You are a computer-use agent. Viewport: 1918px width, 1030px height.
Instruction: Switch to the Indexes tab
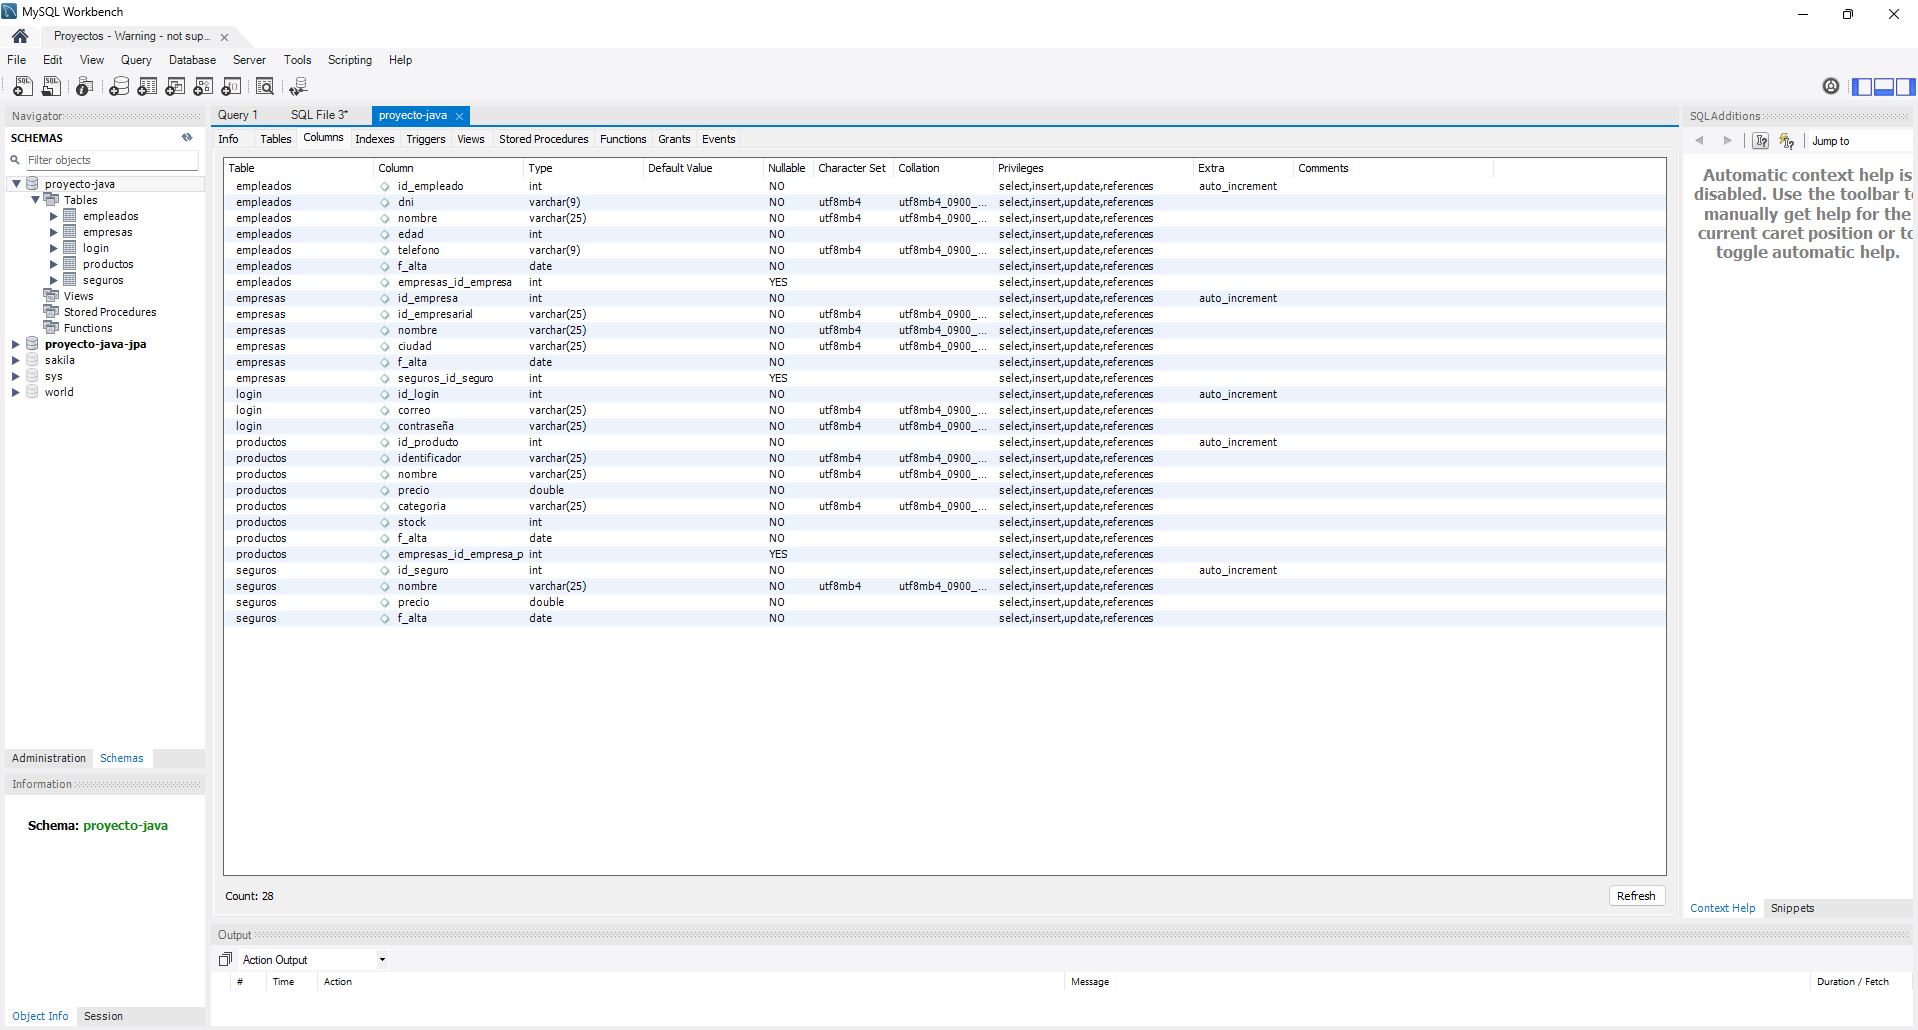tap(375, 139)
